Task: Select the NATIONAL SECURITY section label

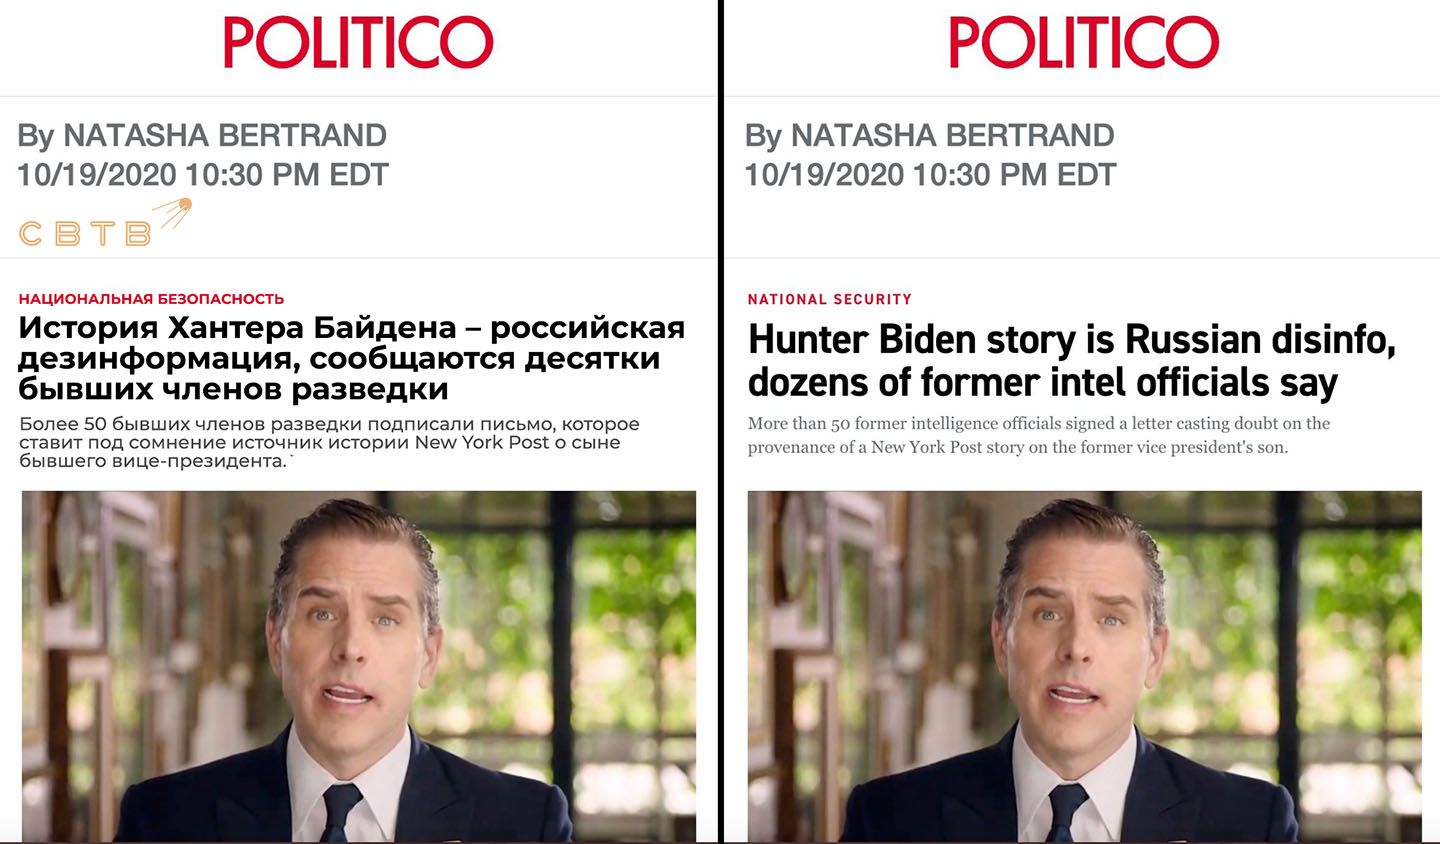Action: (829, 299)
